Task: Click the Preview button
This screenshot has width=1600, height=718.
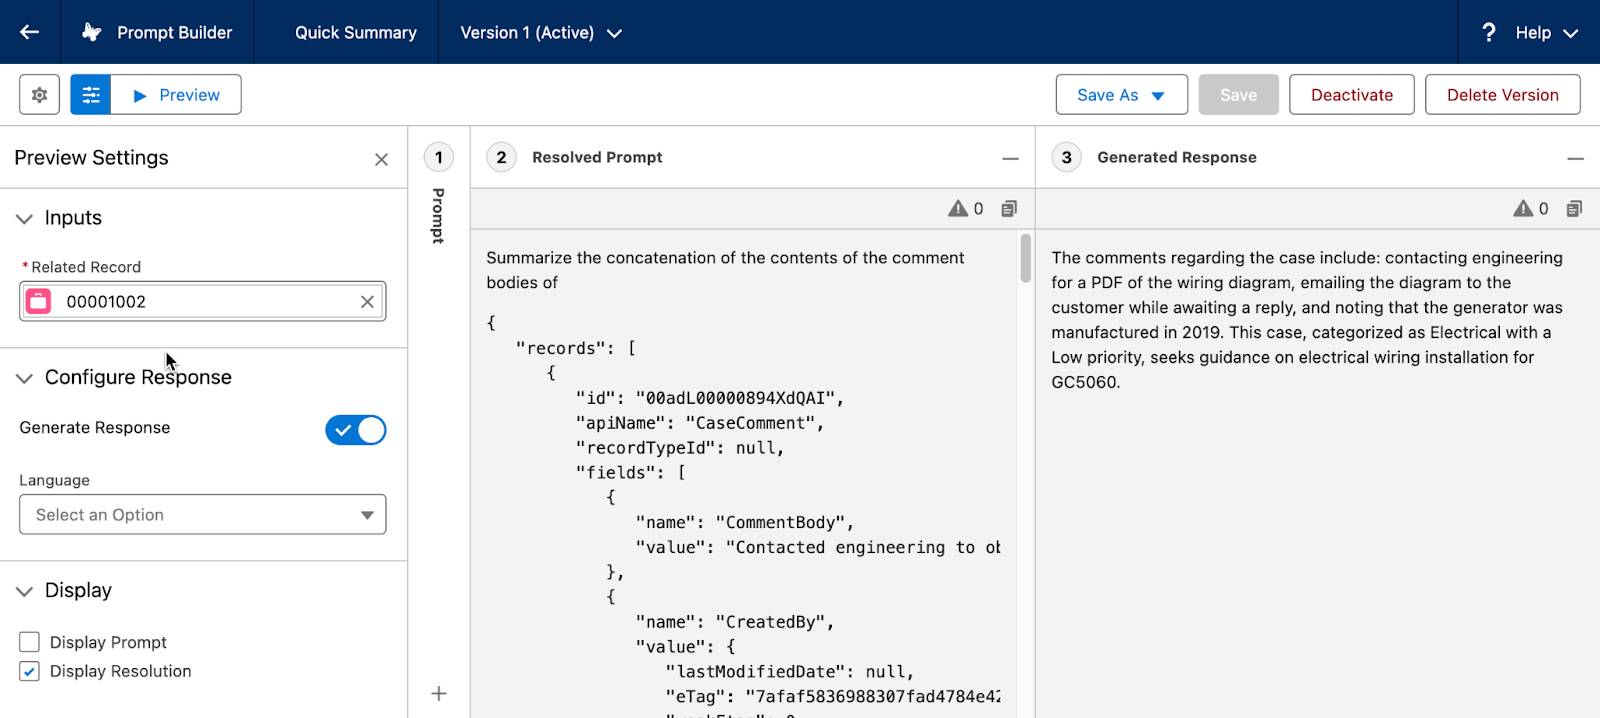Action: pos(176,95)
